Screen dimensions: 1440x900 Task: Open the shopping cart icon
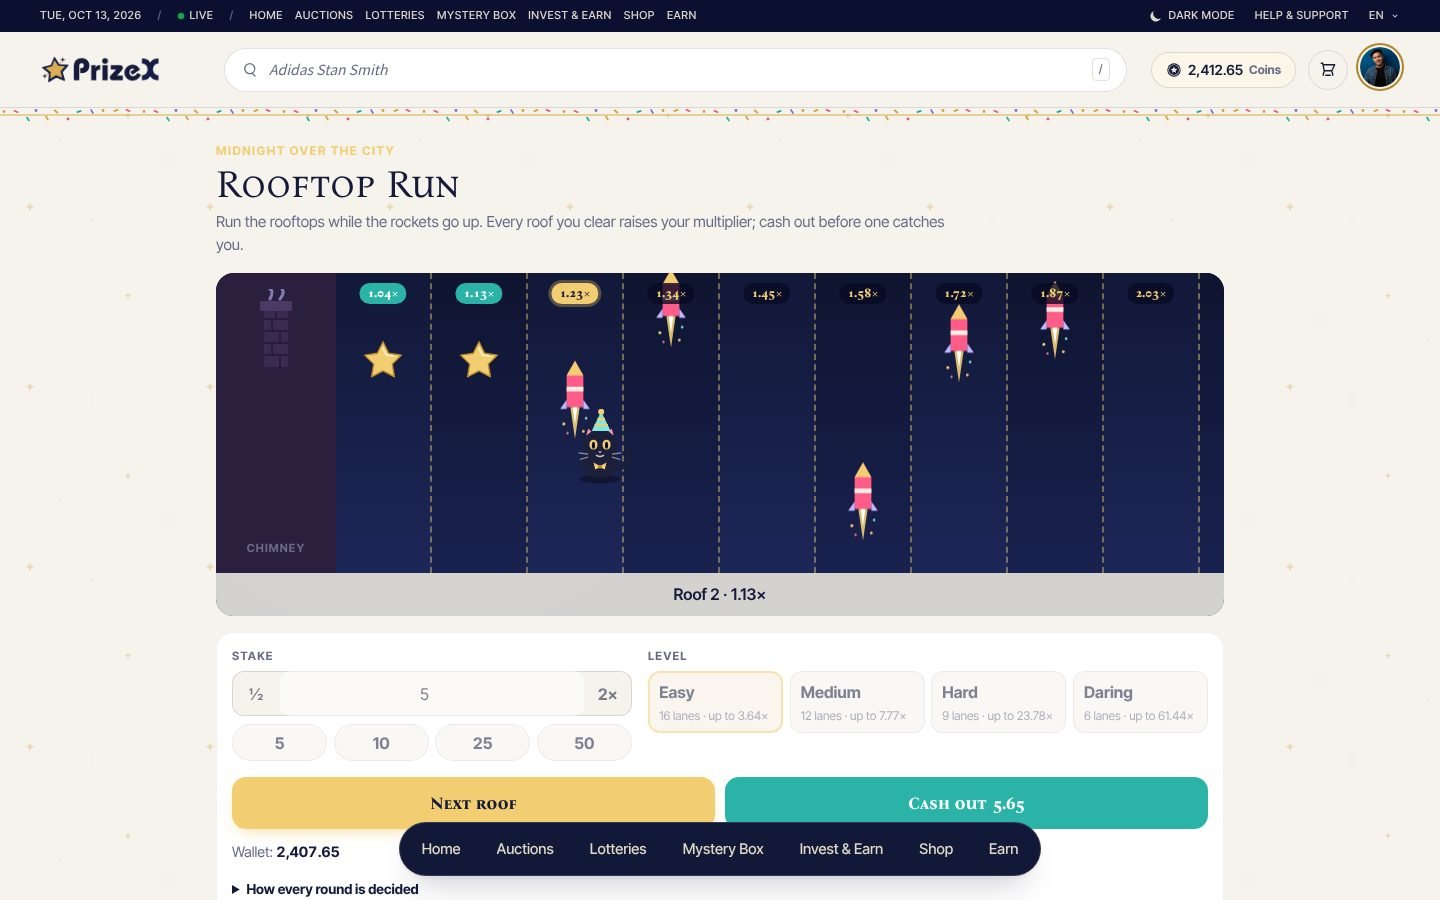[1328, 70]
